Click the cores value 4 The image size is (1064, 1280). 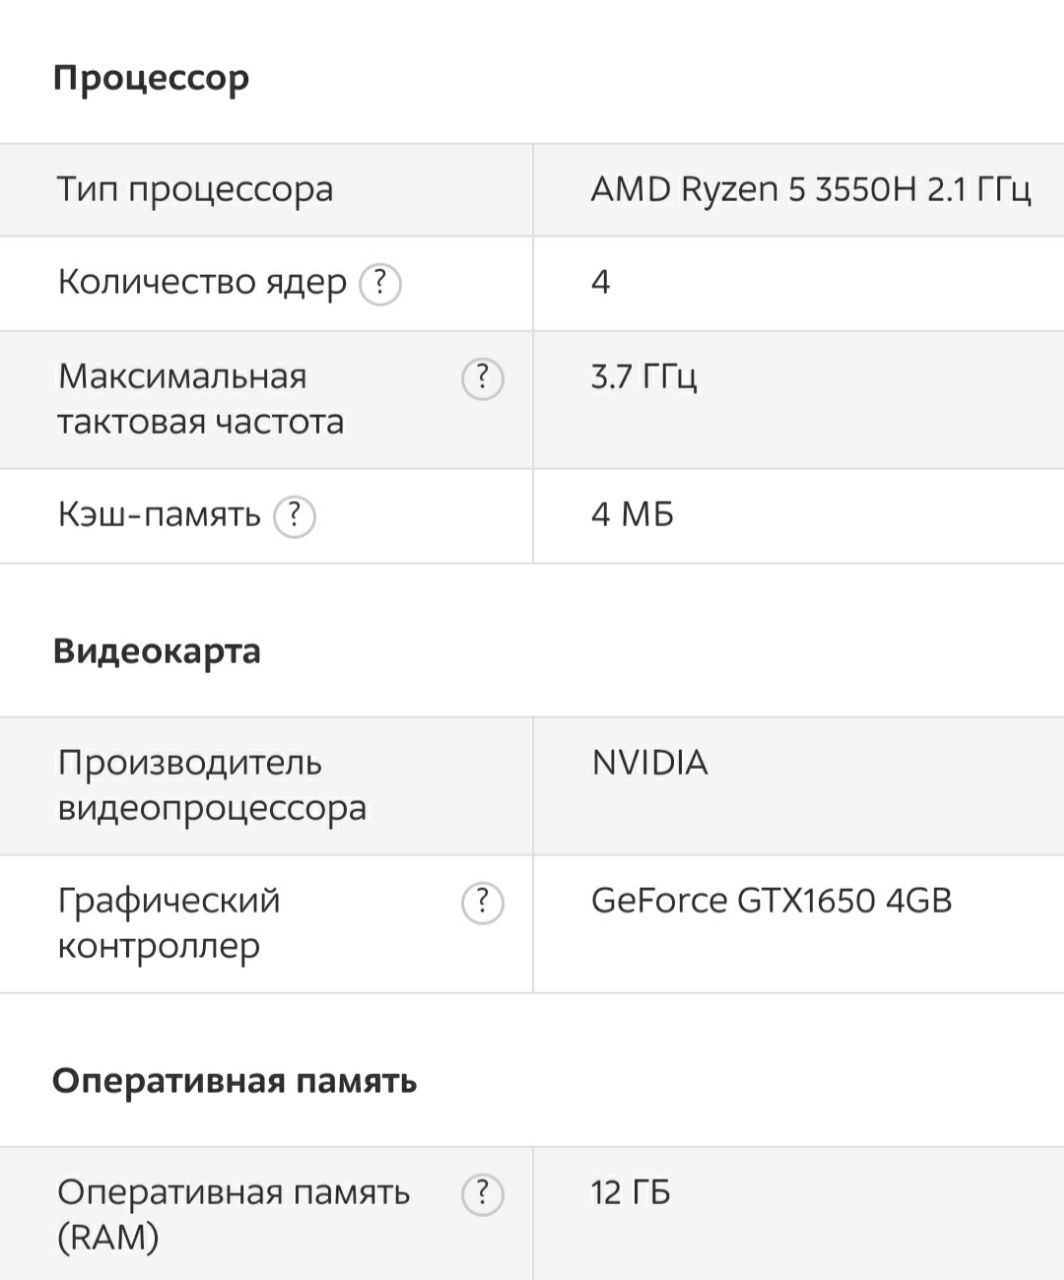[601, 283]
